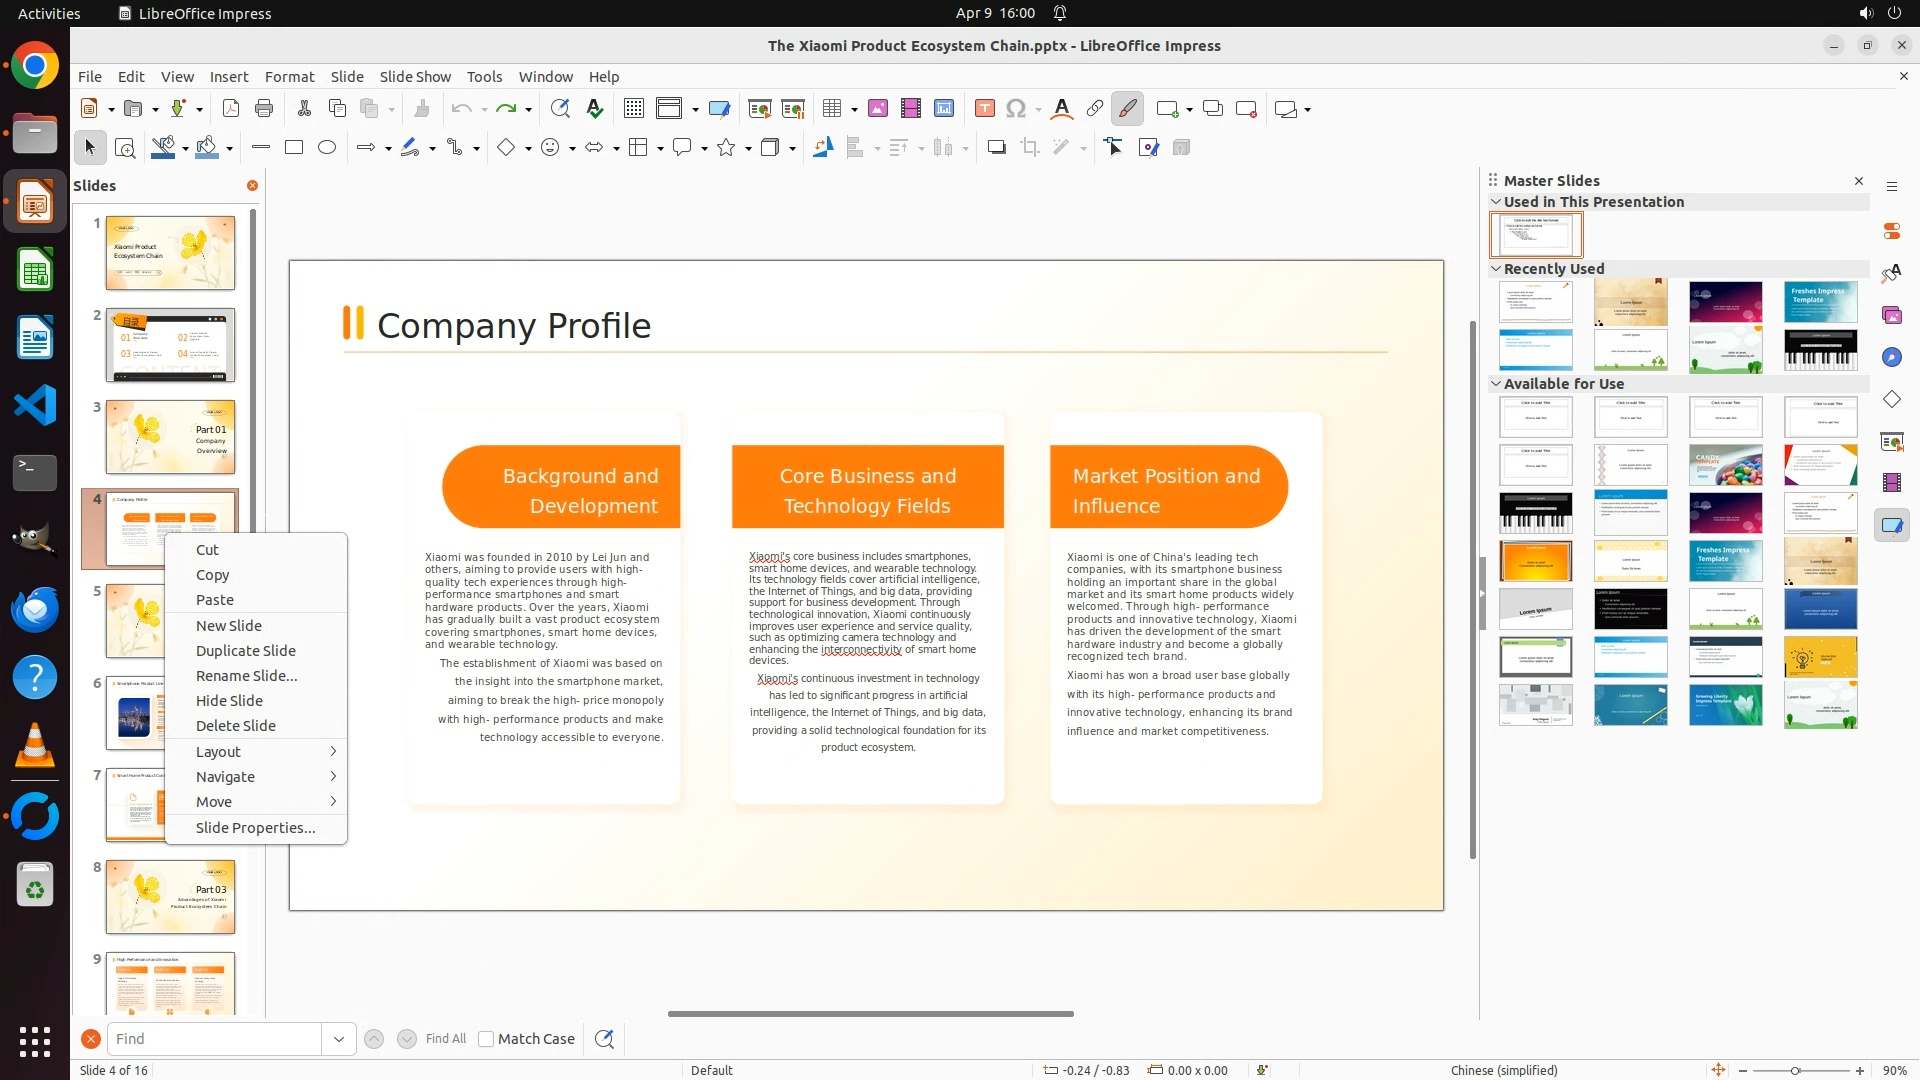Toggle the Show Draw Functions icon

1127,109
